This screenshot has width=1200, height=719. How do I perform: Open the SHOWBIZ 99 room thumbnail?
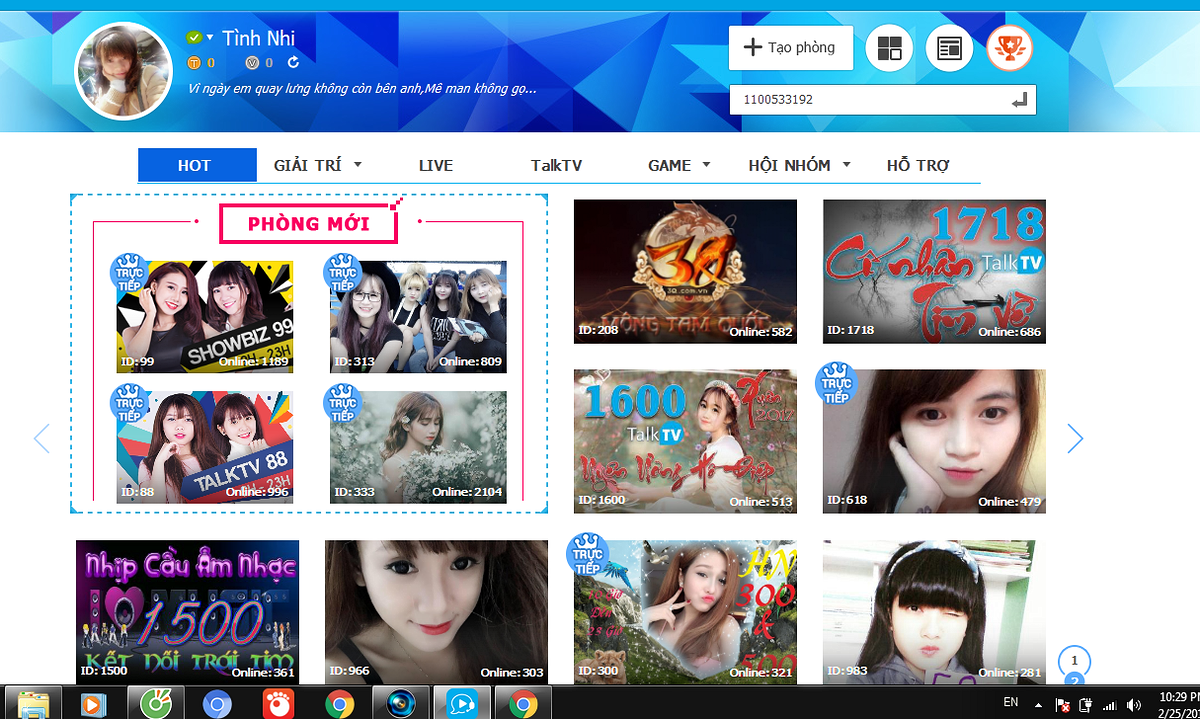coord(205,316)
